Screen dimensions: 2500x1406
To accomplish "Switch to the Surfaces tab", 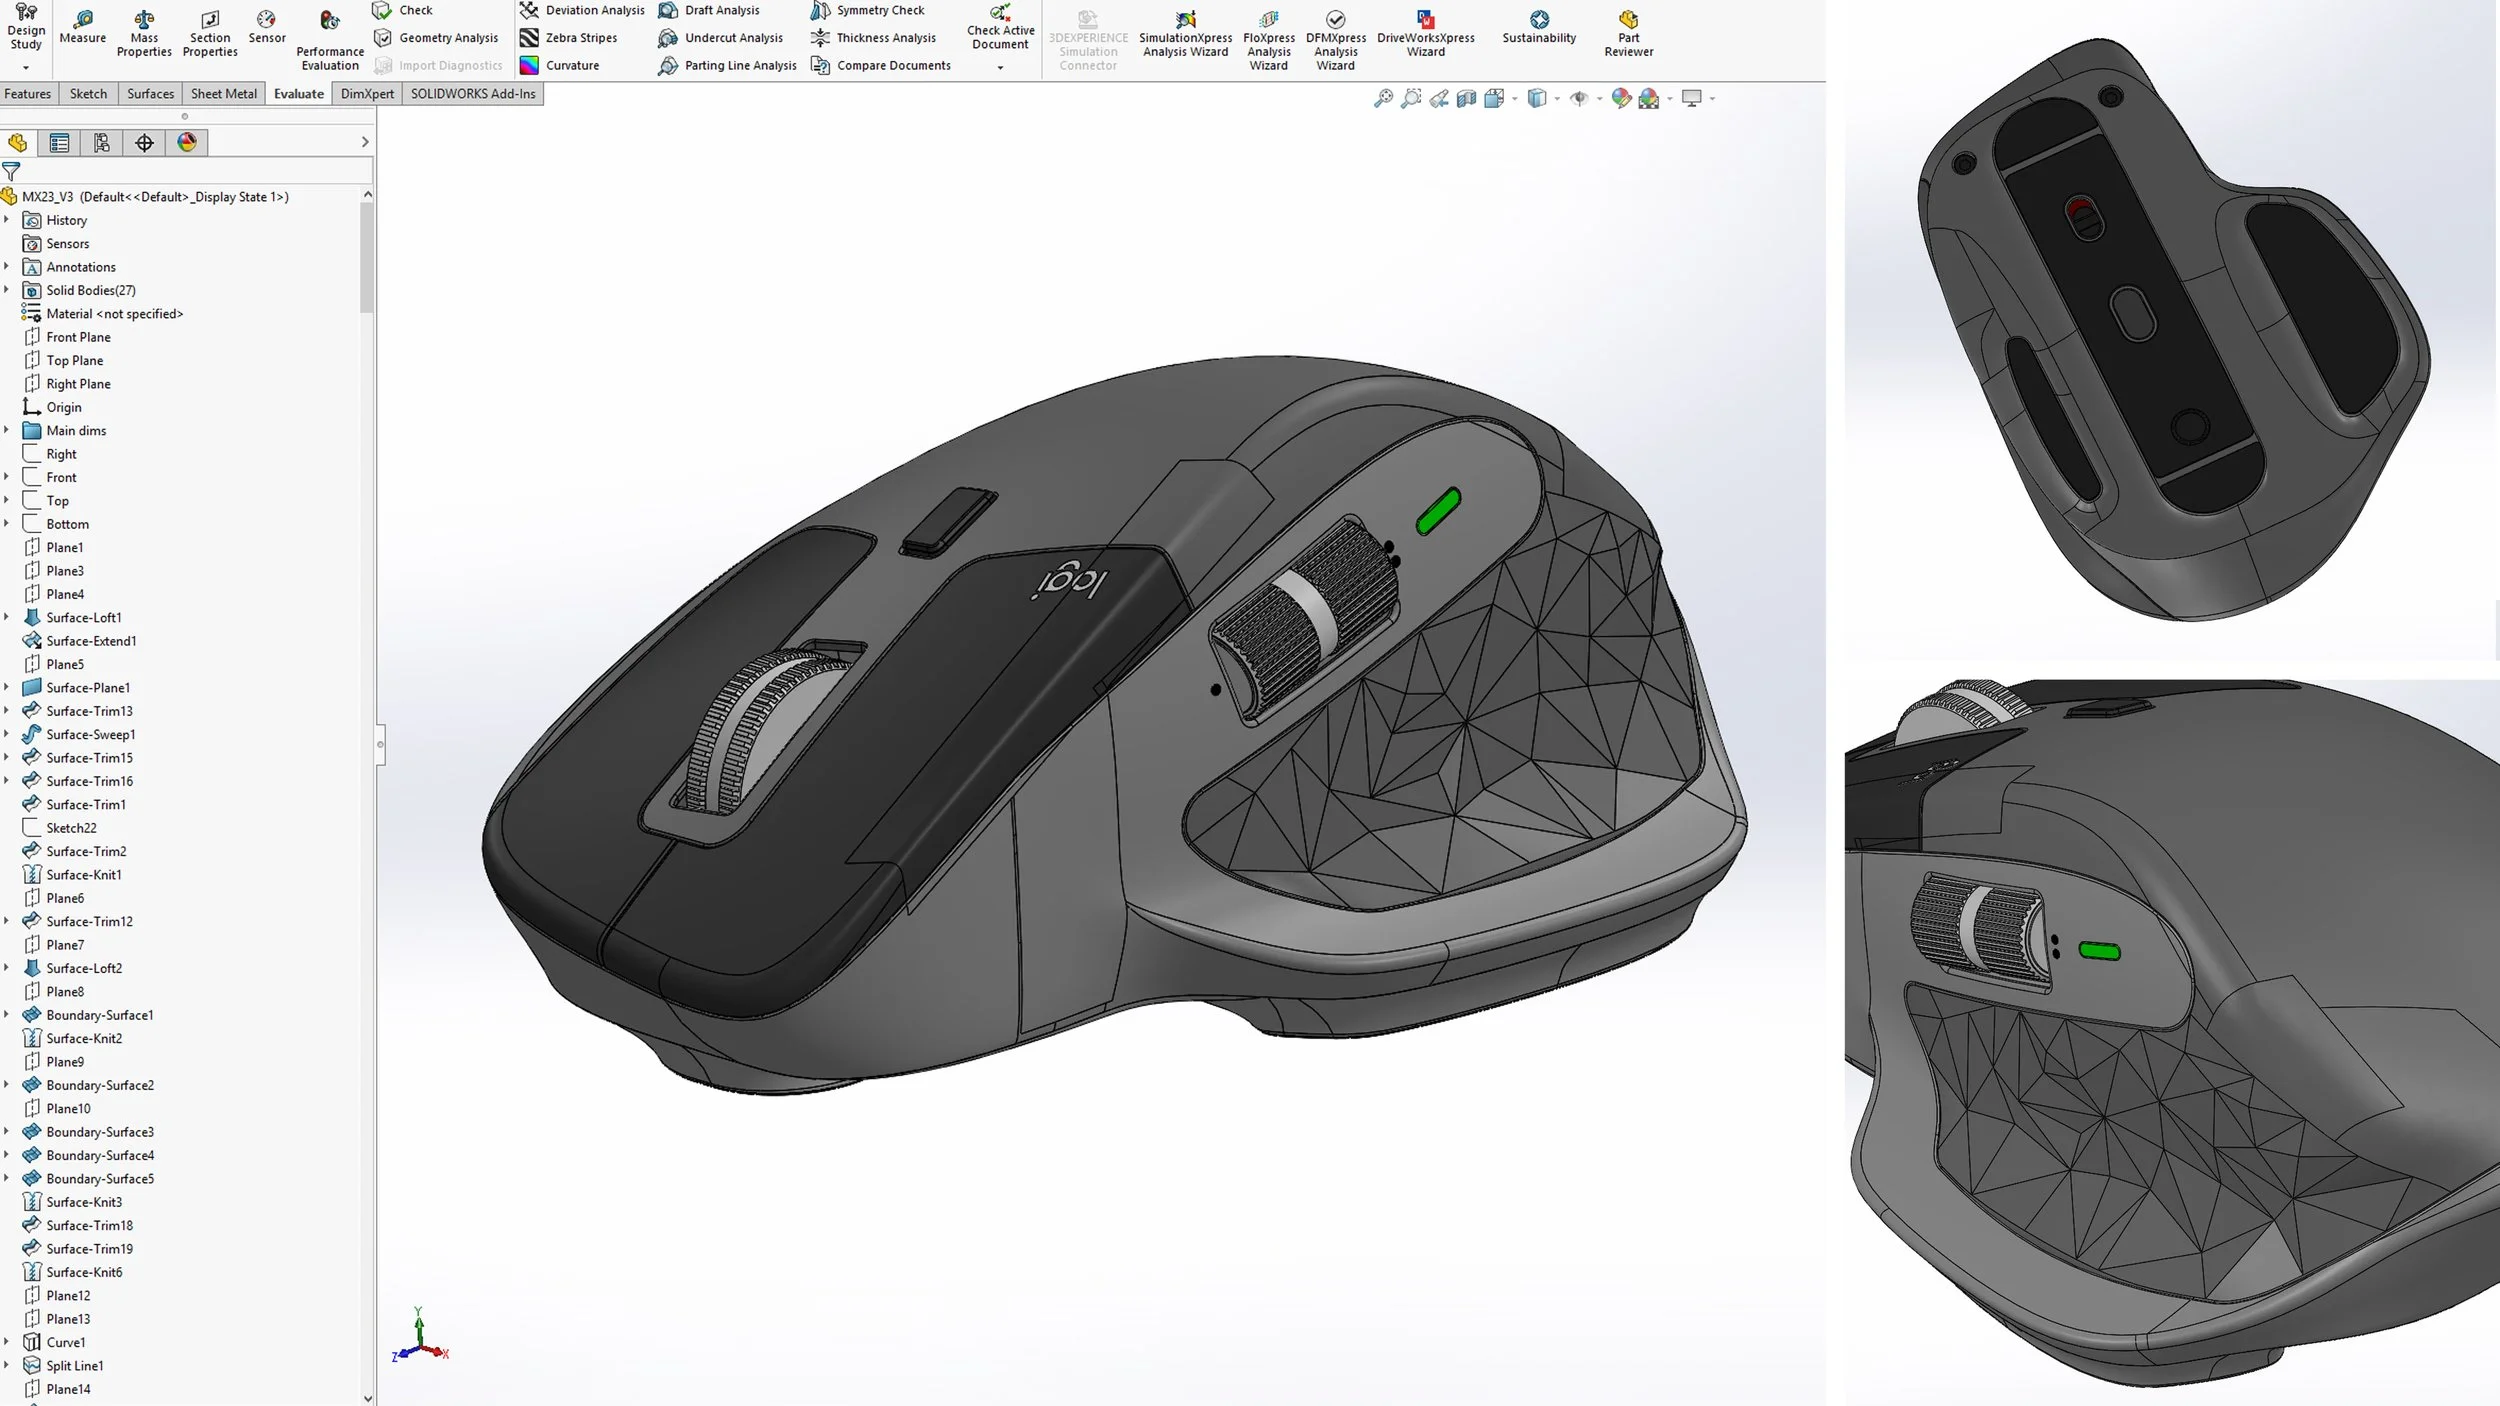I will [x=150, y=94].
